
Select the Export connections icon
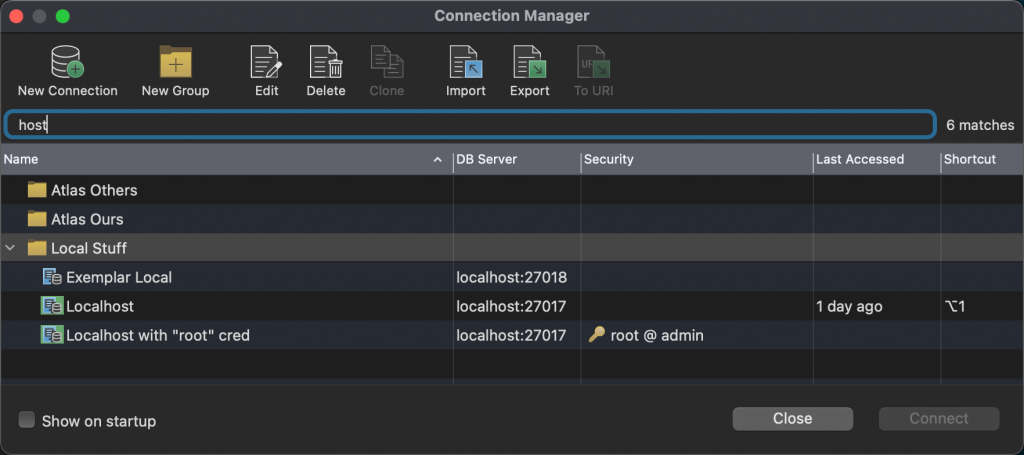530,62
